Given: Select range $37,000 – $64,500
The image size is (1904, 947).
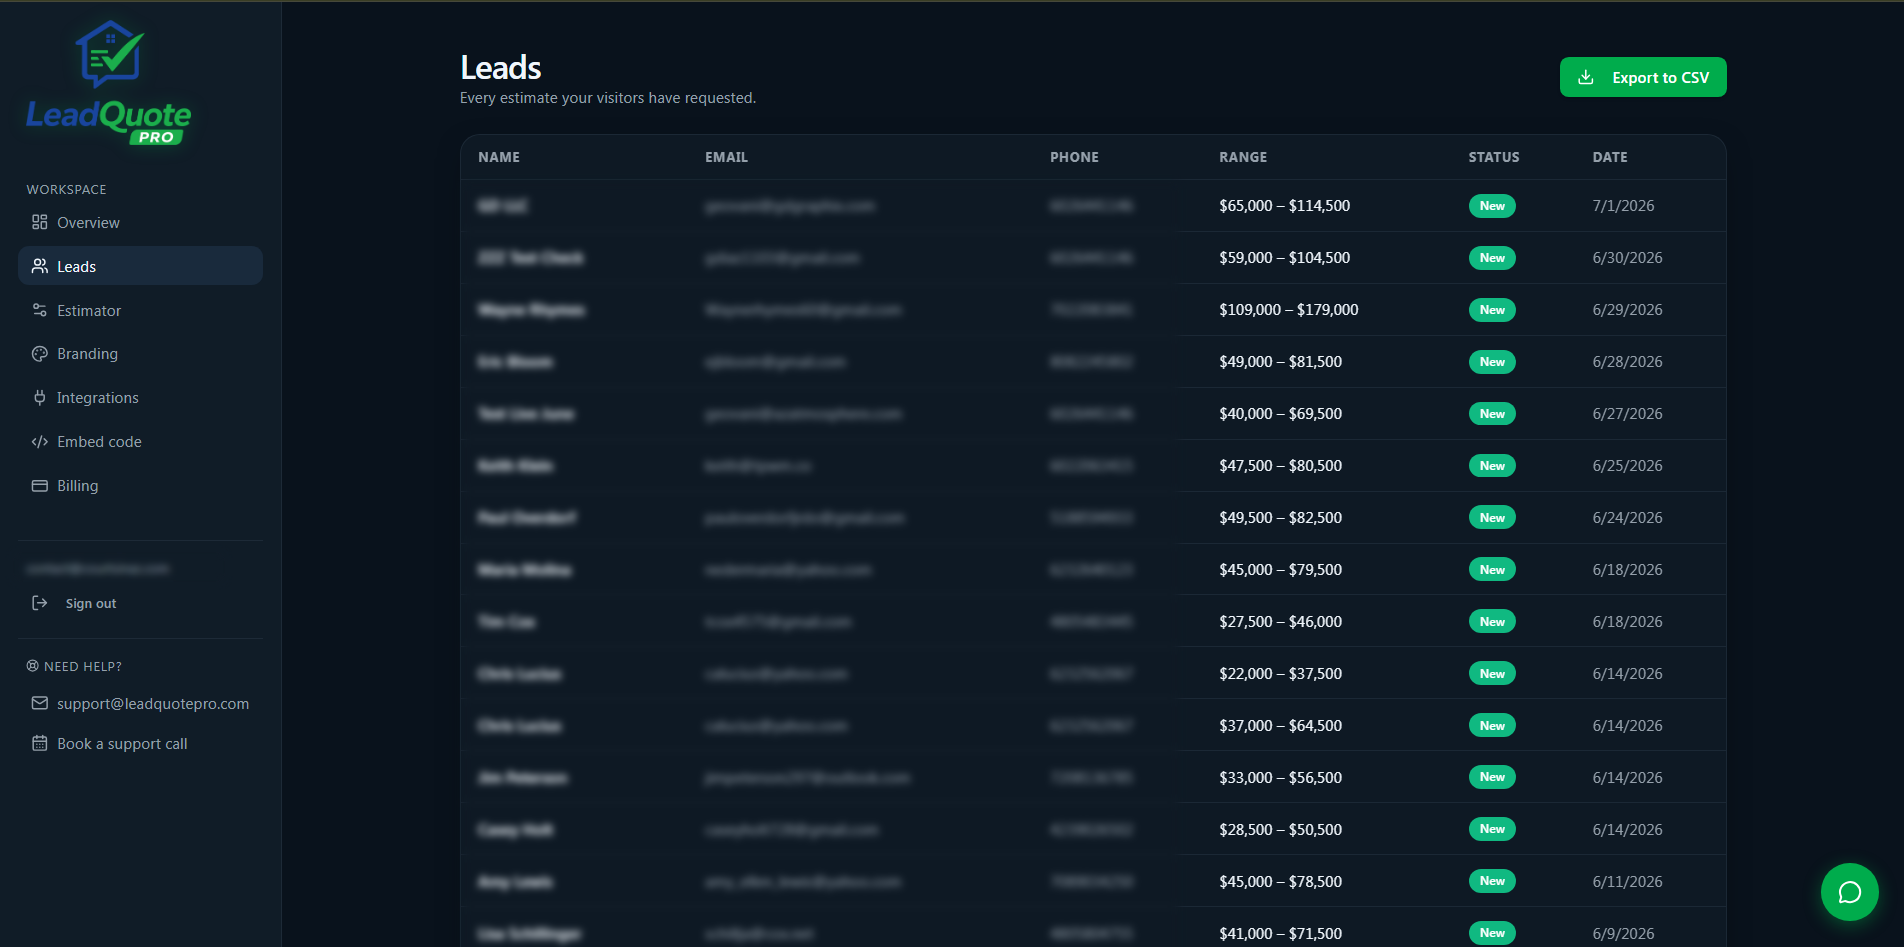Looking at the screenshot, I should click(x=1280, y=726).
